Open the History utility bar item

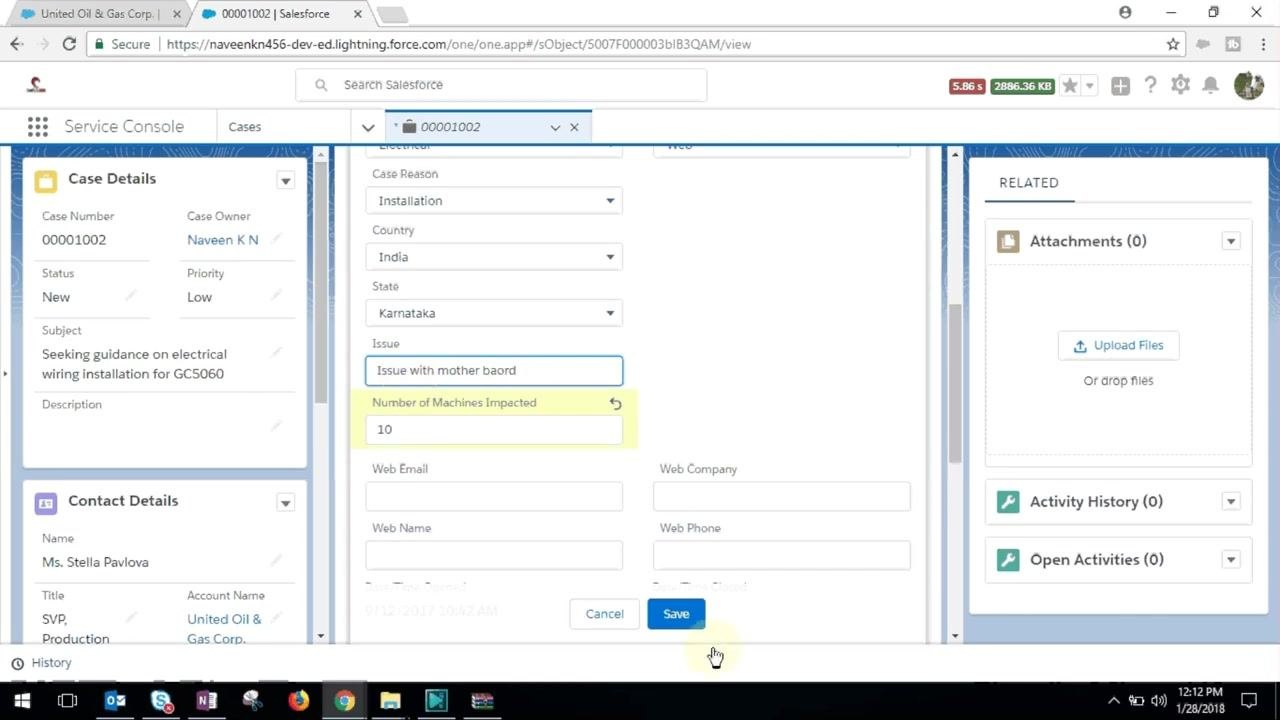click(42, 663)
